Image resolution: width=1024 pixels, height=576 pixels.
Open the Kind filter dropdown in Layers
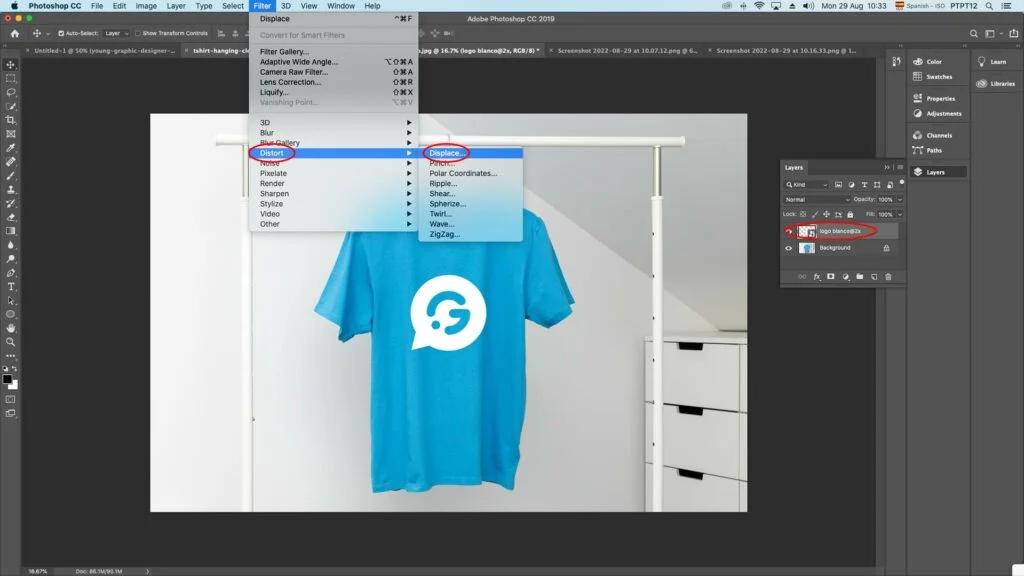807,185
